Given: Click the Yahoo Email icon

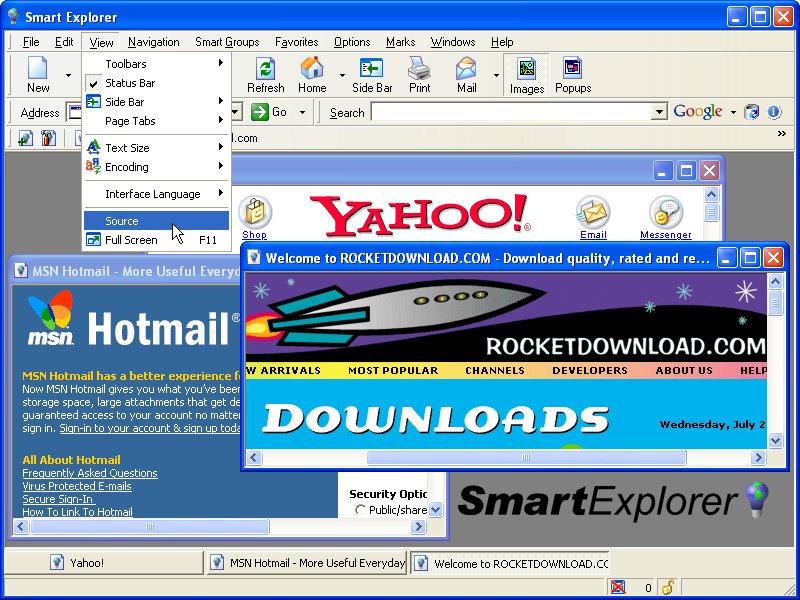Looking at the screenshot, I should 593,213.
